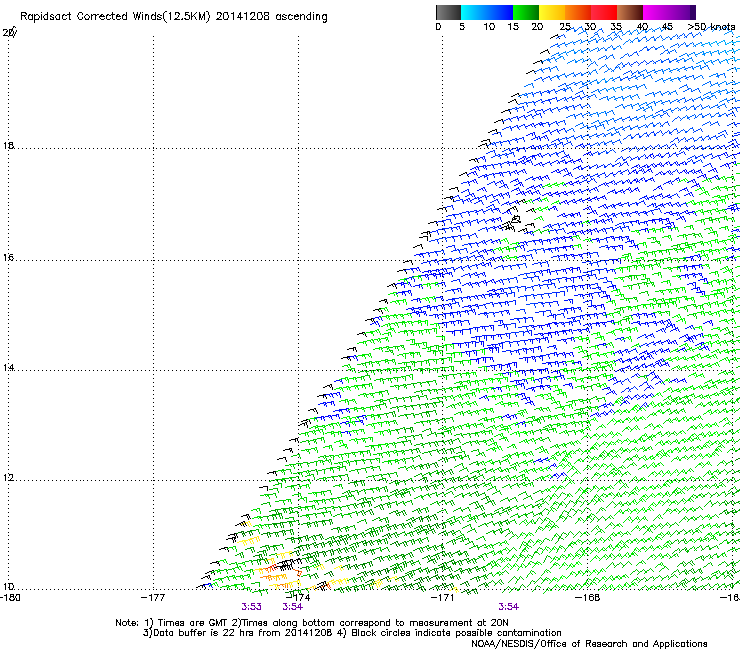Click the legend speed value "25"
Image resolution: width=740 pixels, height=650 pixels.
(565, 27)
